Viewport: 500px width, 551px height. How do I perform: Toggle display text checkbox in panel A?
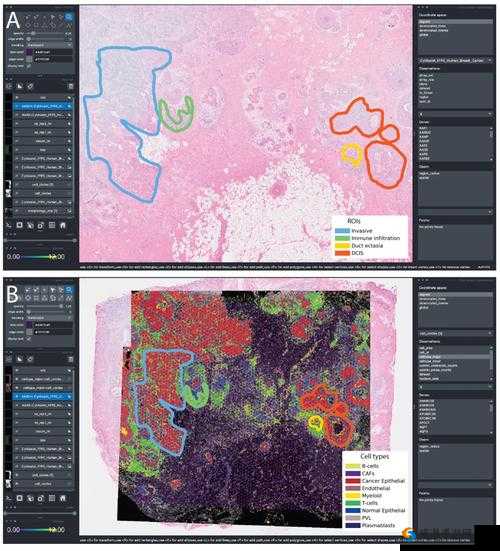click(x=29, y=66)
